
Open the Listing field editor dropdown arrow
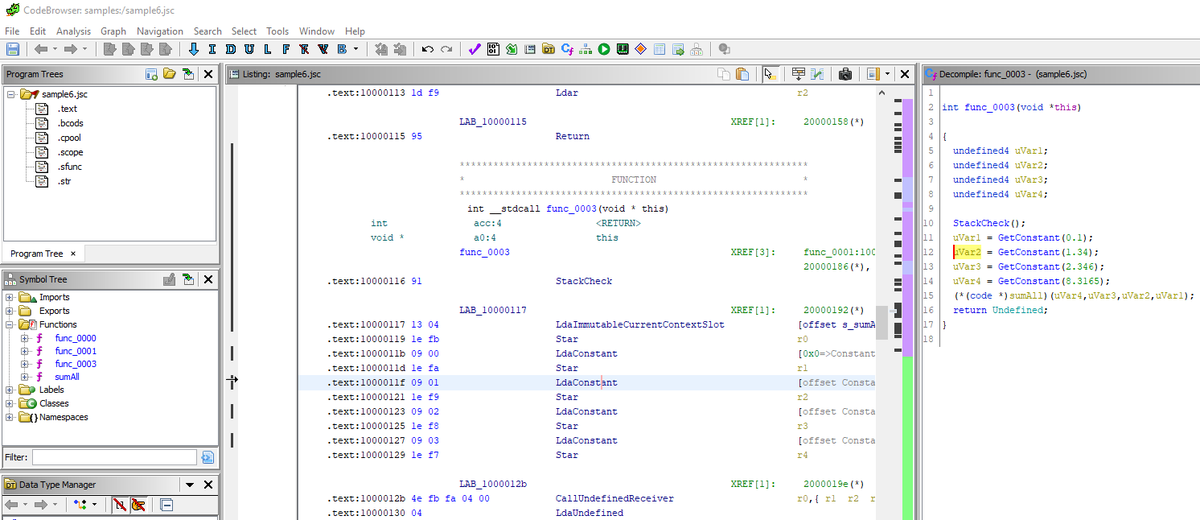[x=886, y=74]
